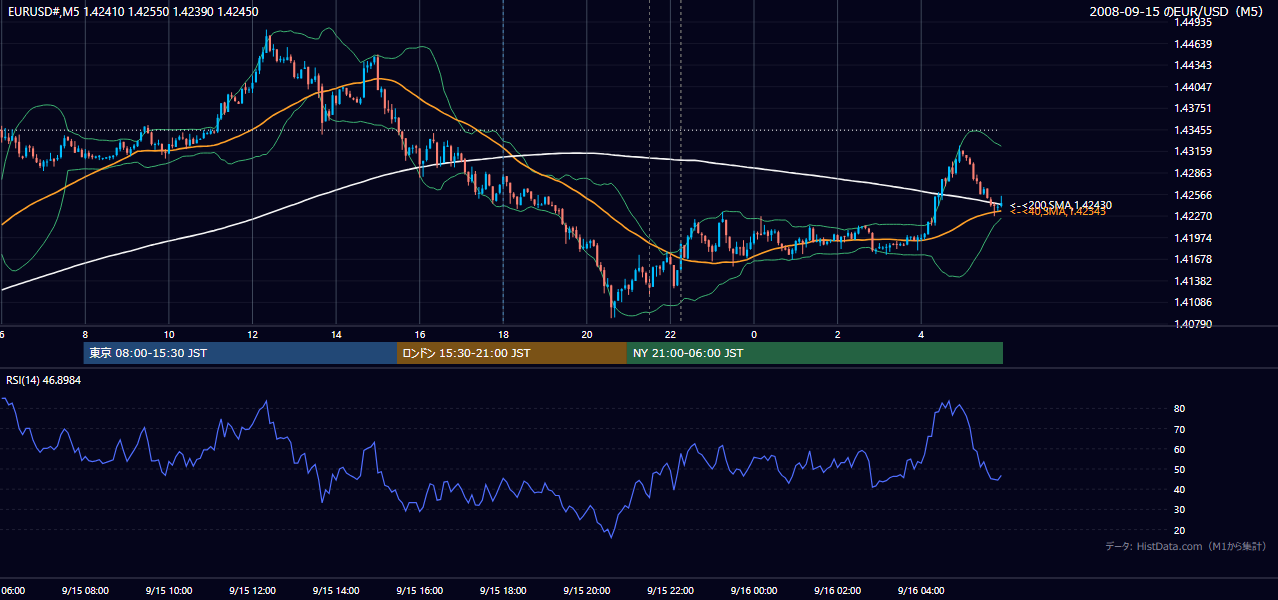Click hour tick 8 below the price chart
This screenshot has width=1278, height=600.
(x=85, y=335)
